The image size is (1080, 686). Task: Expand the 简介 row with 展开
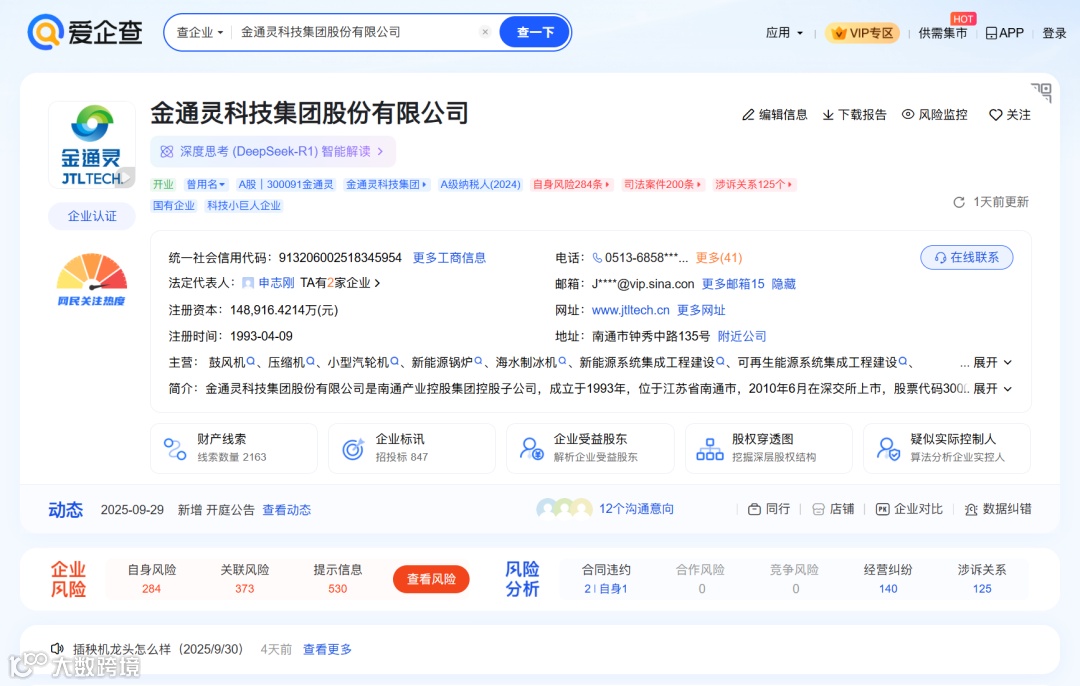pyautogui.click(x=993, y=388)
